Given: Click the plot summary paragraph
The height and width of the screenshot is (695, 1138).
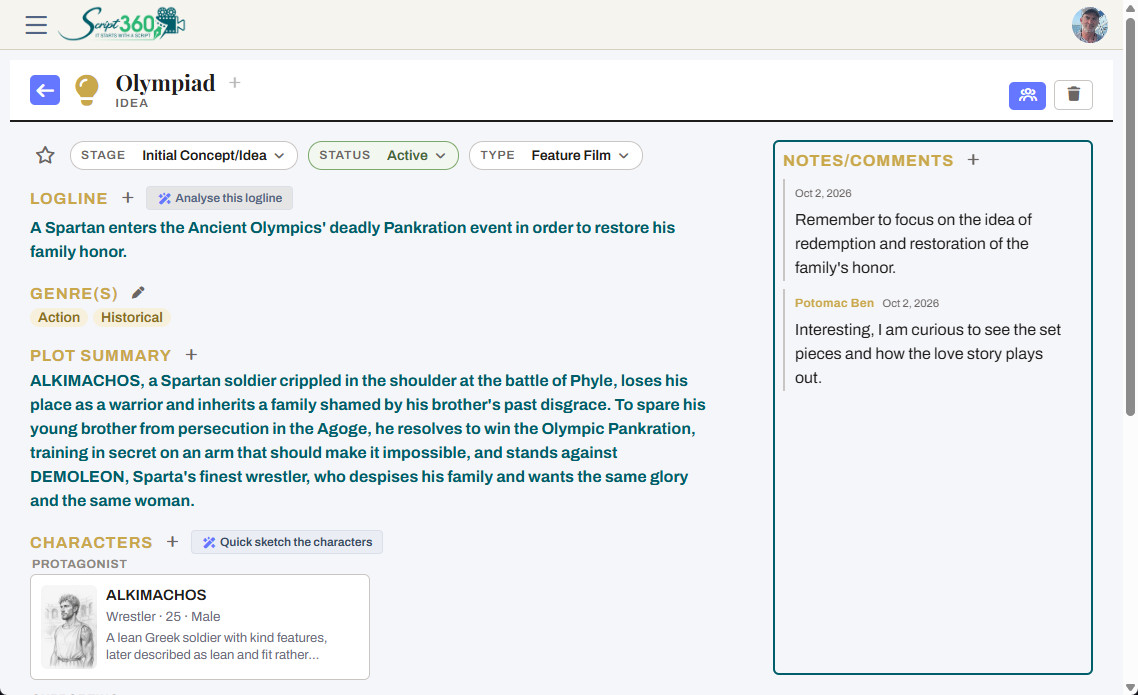Looking at the screenshot, I should (x=368, y=440).
